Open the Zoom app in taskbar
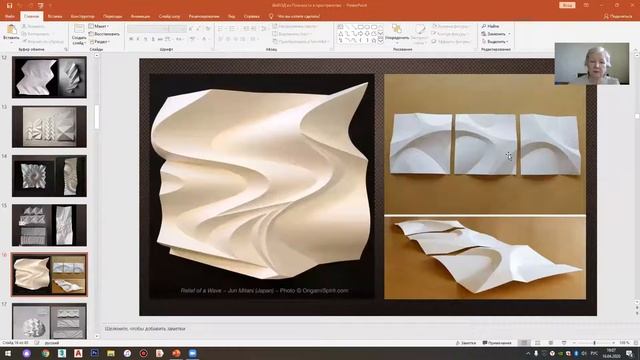 pyautogui.click(x=193, y=353)
